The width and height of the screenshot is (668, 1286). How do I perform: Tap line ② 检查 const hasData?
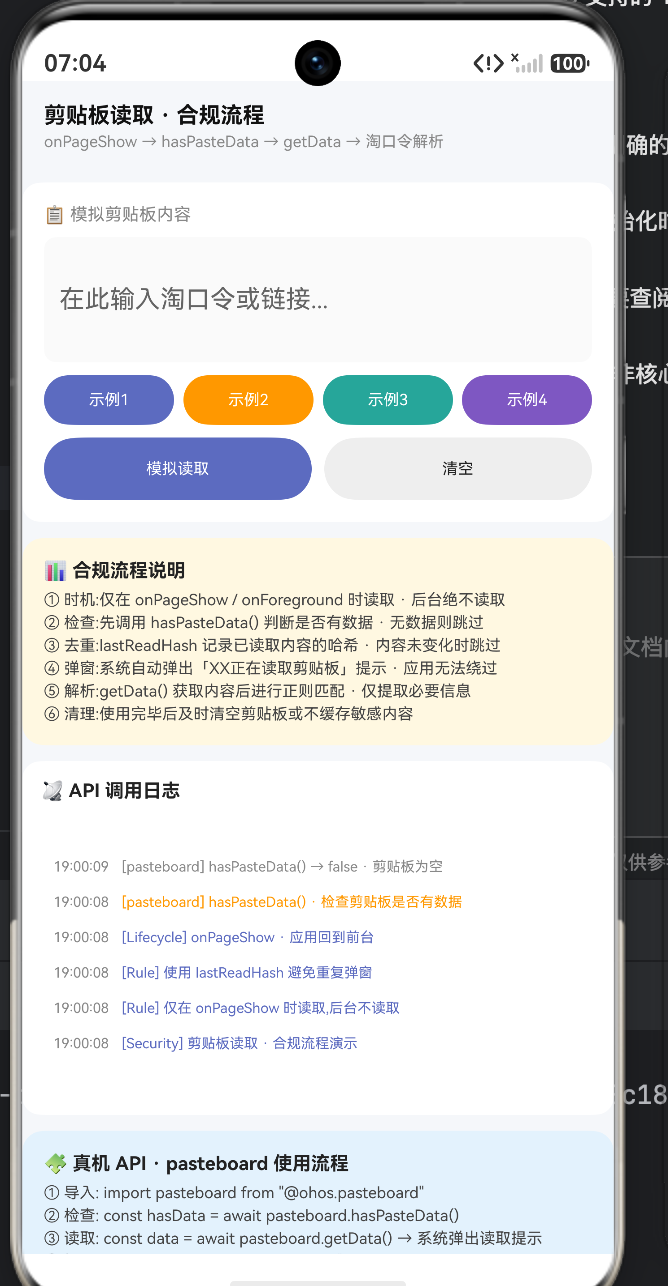click(x=252, y=1216)
